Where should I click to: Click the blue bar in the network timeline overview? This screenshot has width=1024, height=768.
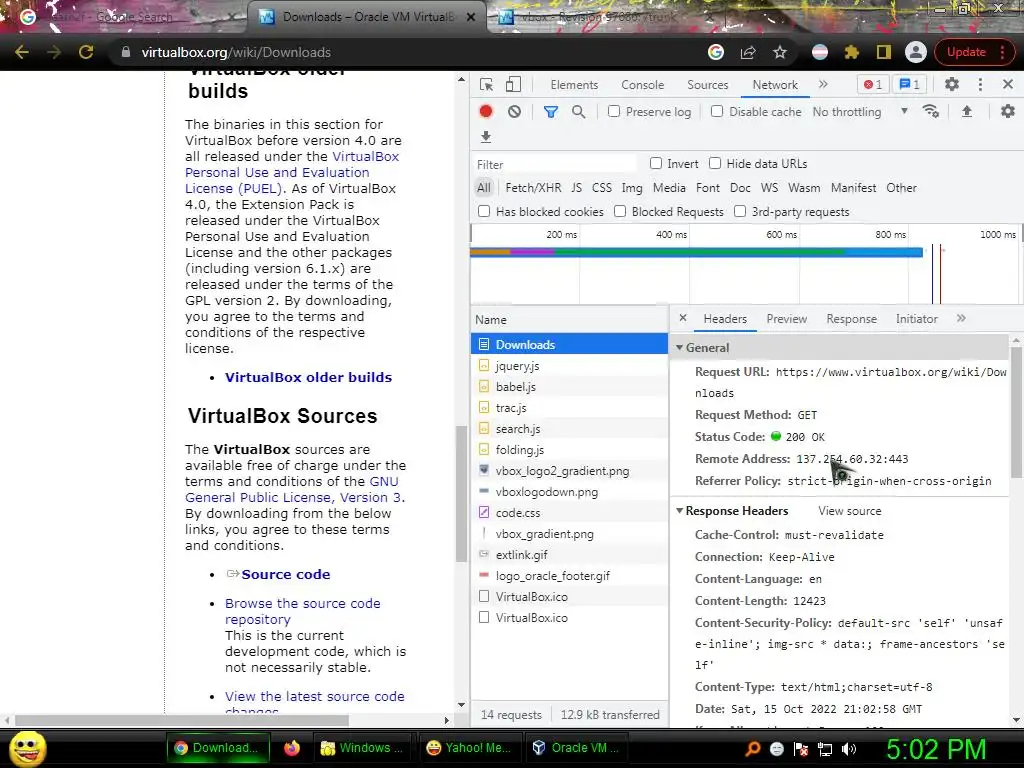click(696, 253)
